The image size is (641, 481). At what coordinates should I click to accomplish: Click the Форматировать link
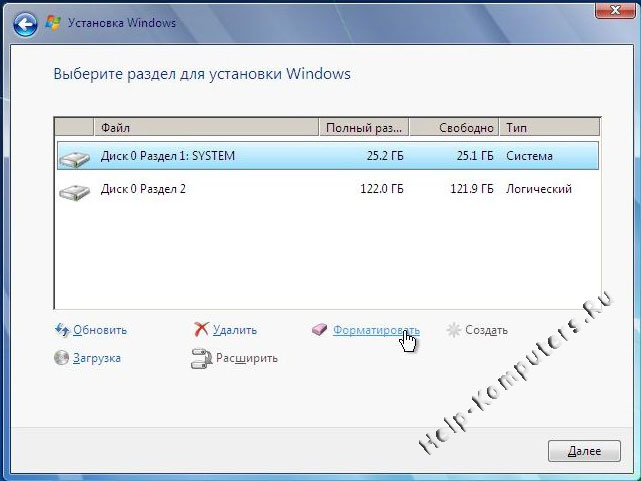(x=376, y=330)
